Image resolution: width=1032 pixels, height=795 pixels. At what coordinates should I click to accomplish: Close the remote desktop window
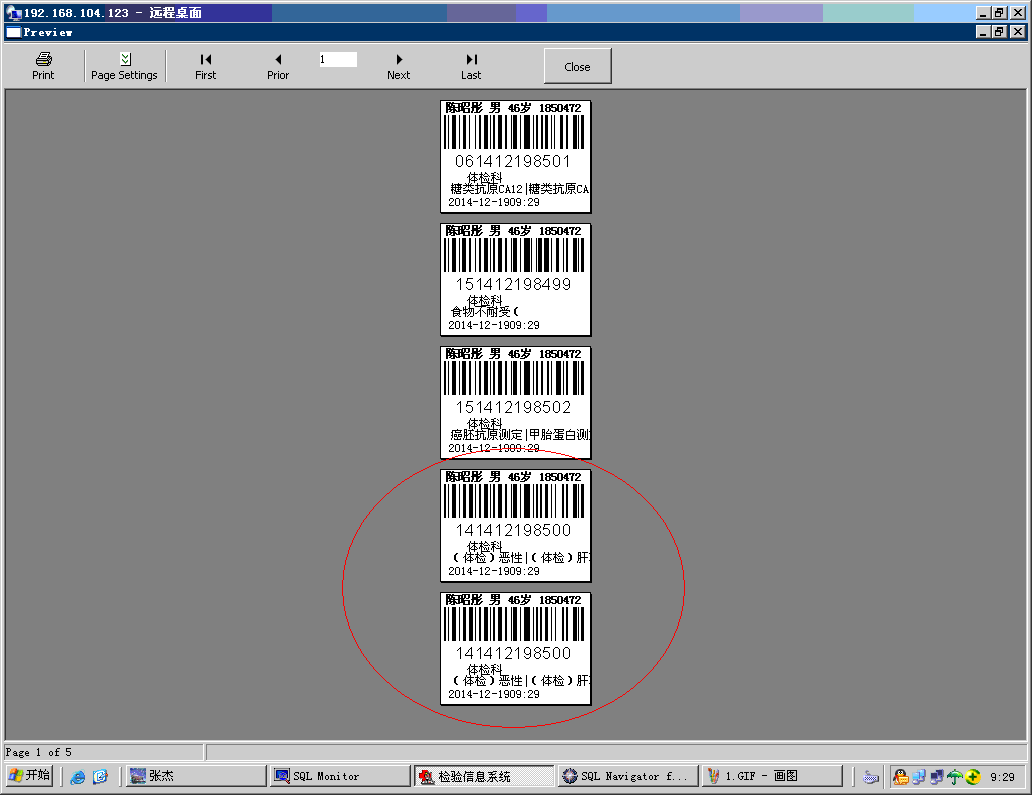click(1018, 13)
